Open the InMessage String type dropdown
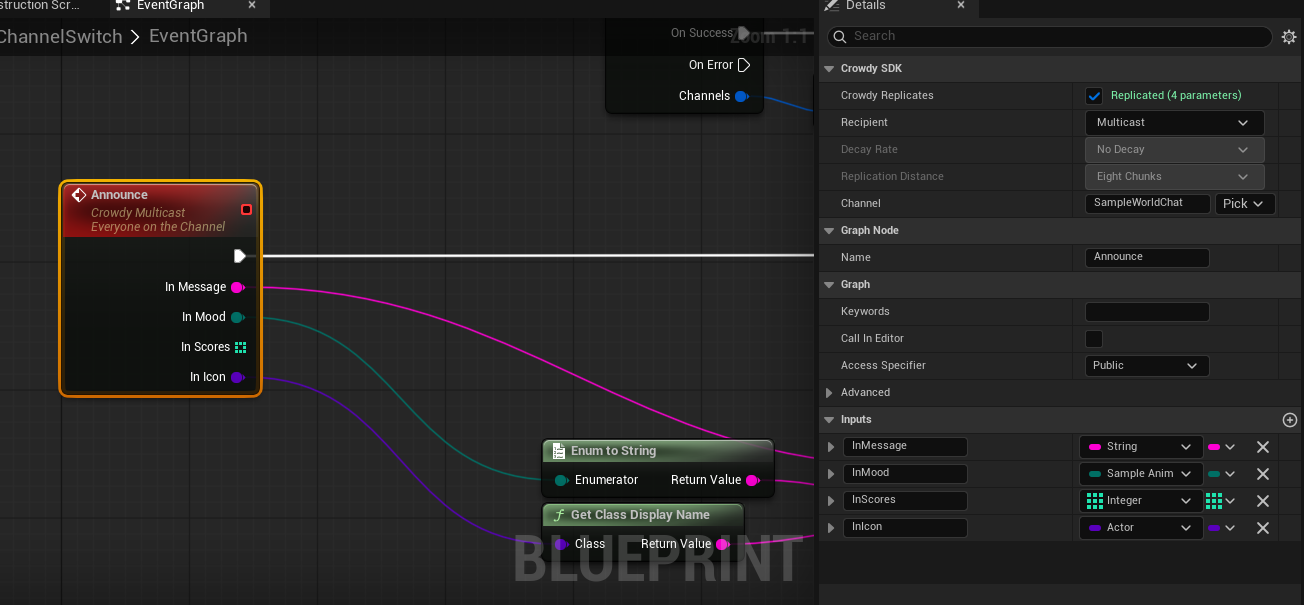 click(x=1141, y=447)
